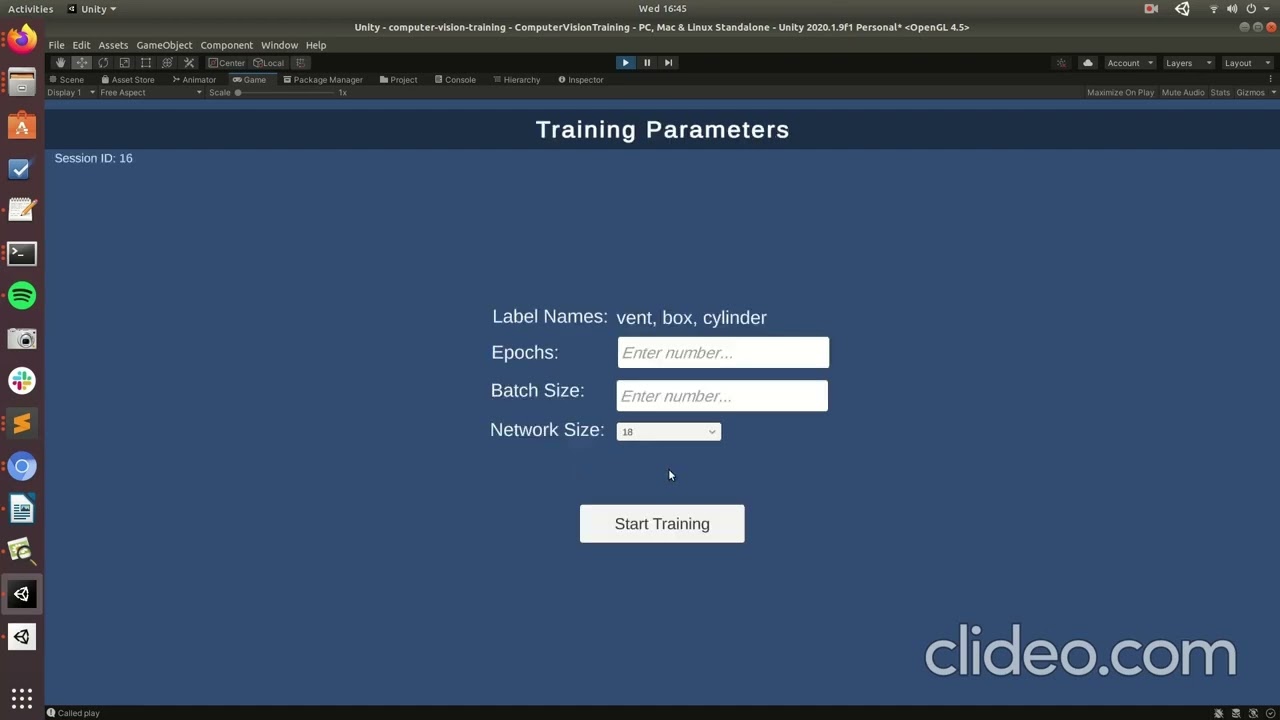Open Ubuntu Software from the dock
The width and height of the screenshot is (1280, 720).
click(22, 126)
